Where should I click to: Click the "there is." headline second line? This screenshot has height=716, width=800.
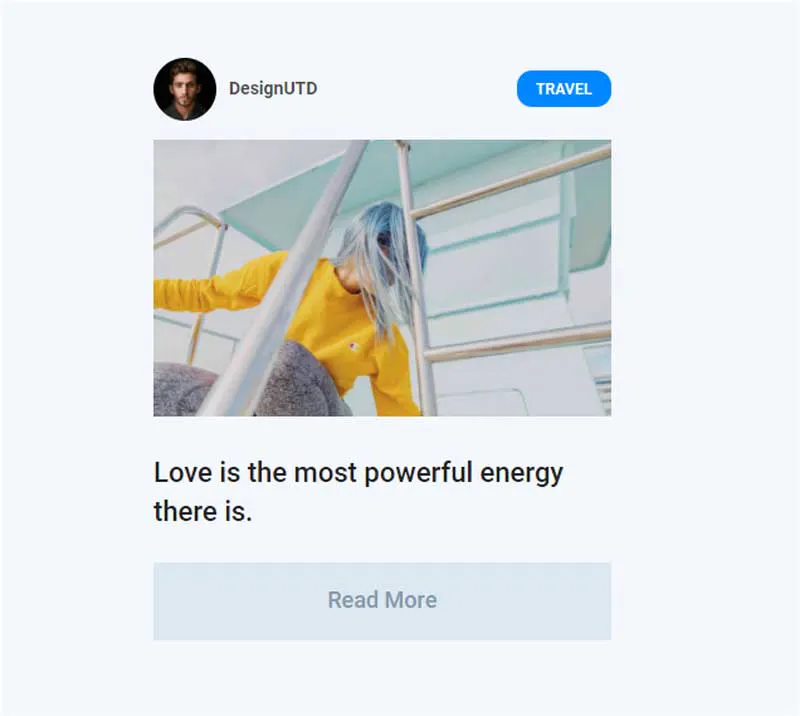(203, 511)
